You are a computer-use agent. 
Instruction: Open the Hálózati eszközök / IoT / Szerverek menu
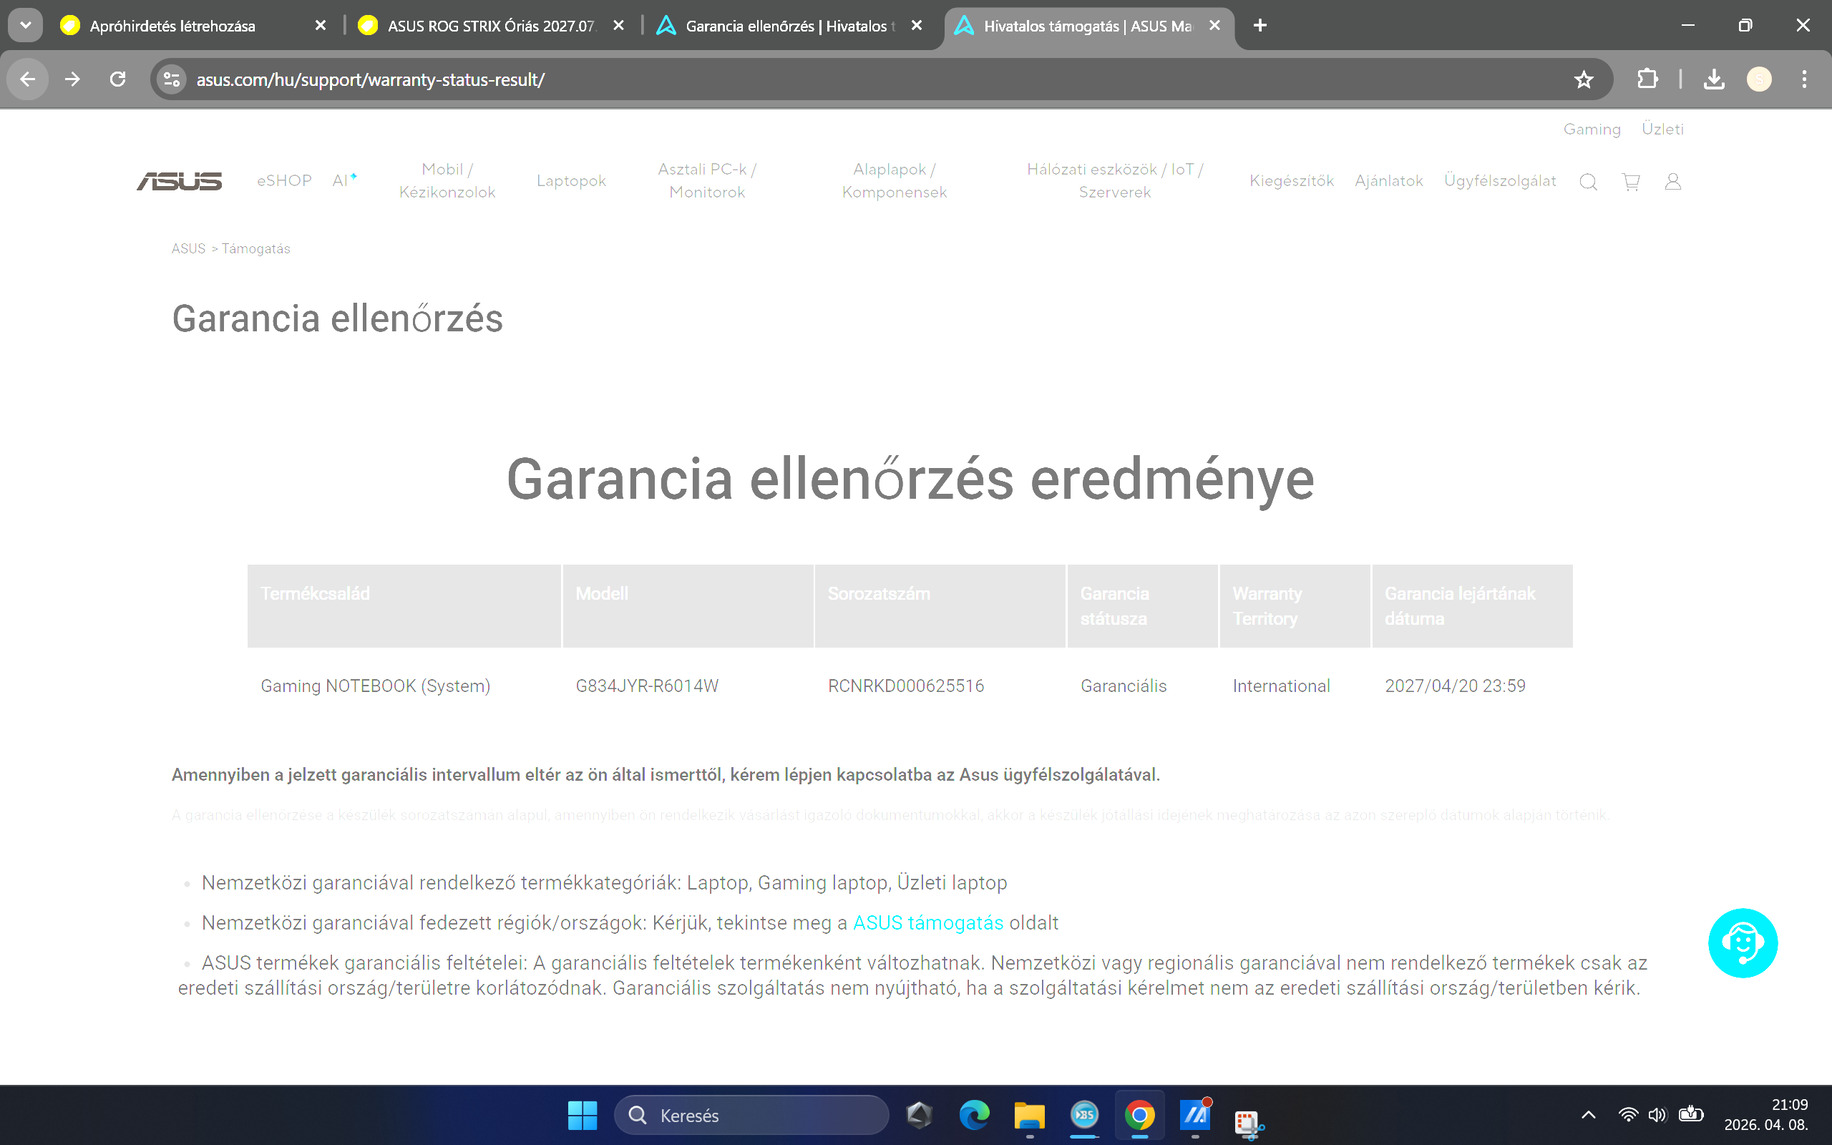1115,181
